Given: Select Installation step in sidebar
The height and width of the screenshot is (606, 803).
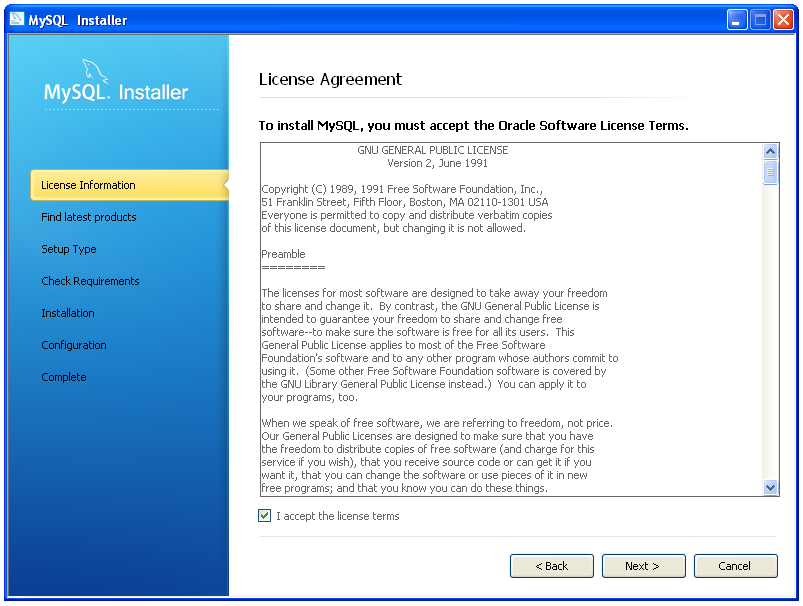Looking at the screenshot, I should coord(68,313).
